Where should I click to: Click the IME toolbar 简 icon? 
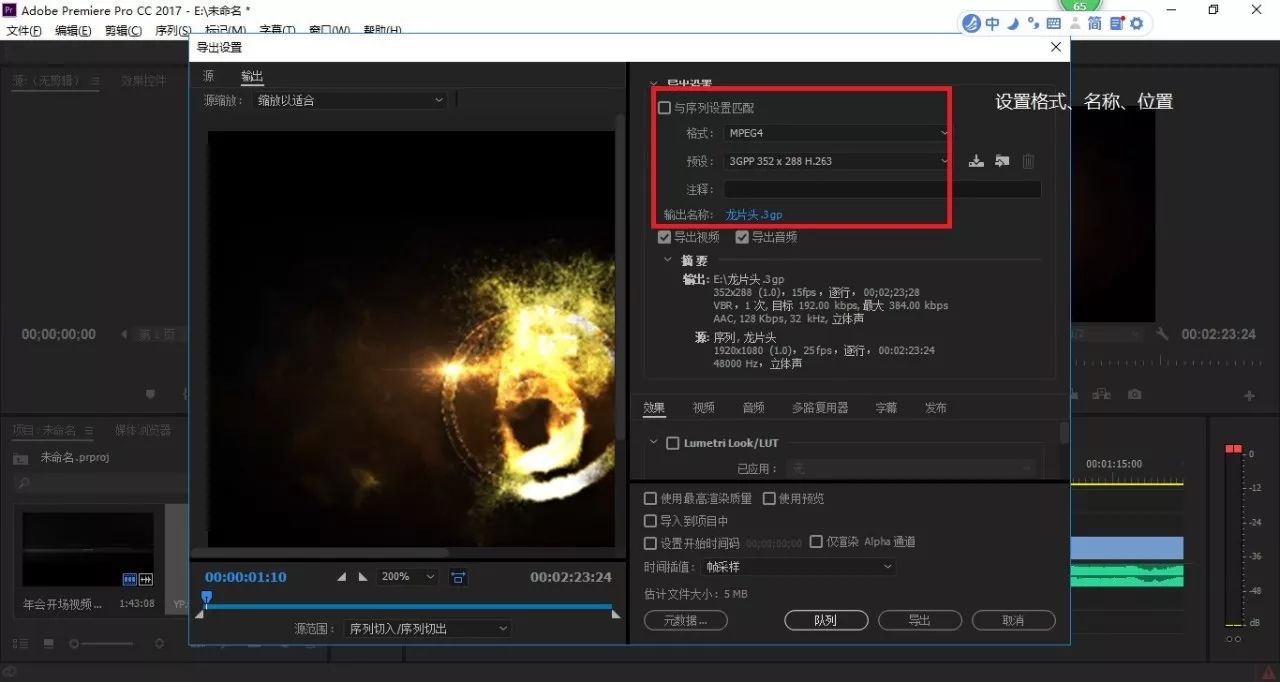[1094, 23]
